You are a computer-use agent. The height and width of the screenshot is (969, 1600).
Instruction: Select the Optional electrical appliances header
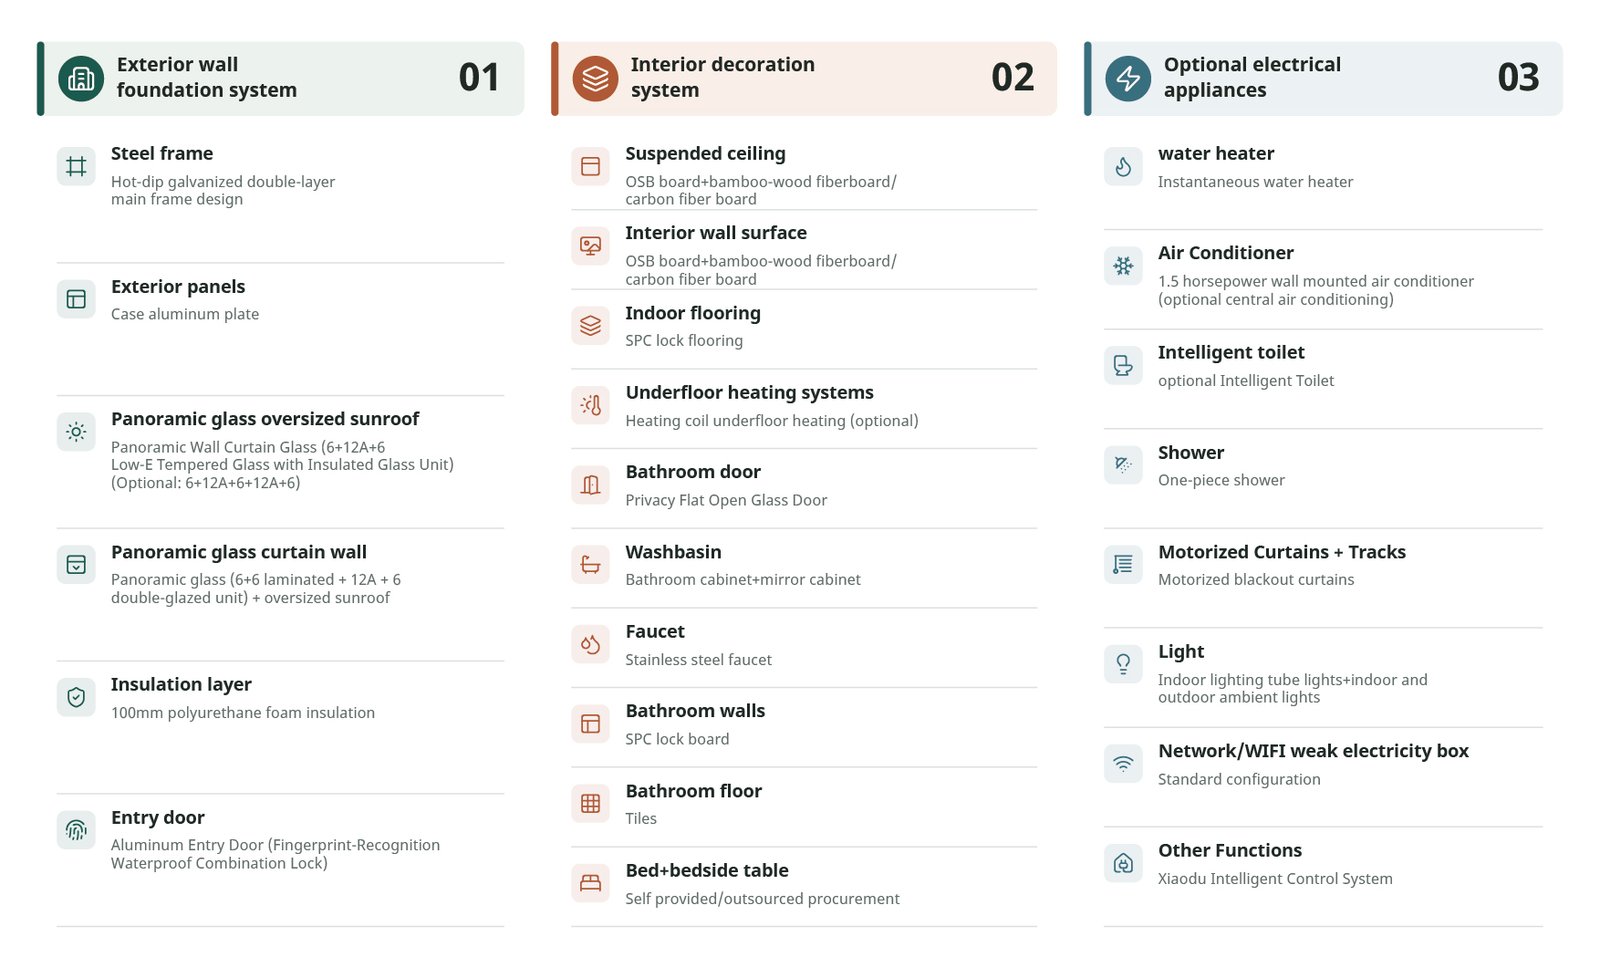coord(1323,78)
